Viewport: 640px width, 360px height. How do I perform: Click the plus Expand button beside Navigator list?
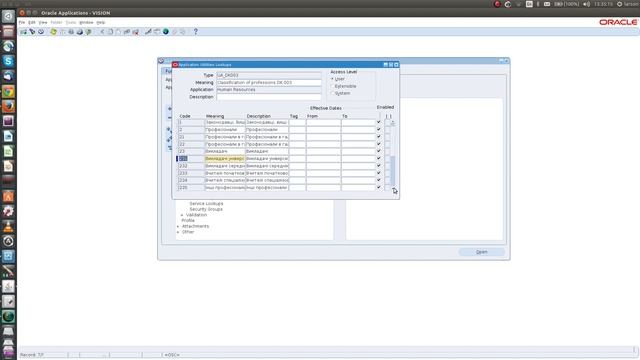tap(169, 109)
